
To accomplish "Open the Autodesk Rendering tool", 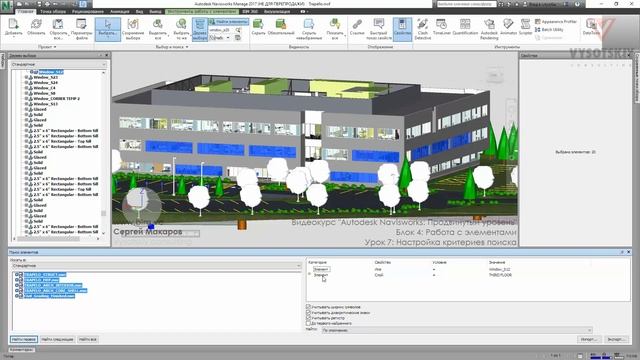I will [x=489, y=29].
